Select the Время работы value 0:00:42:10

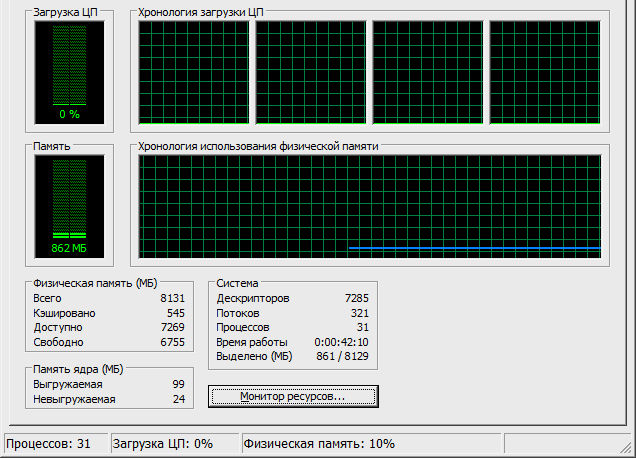(x=341, y=342)
